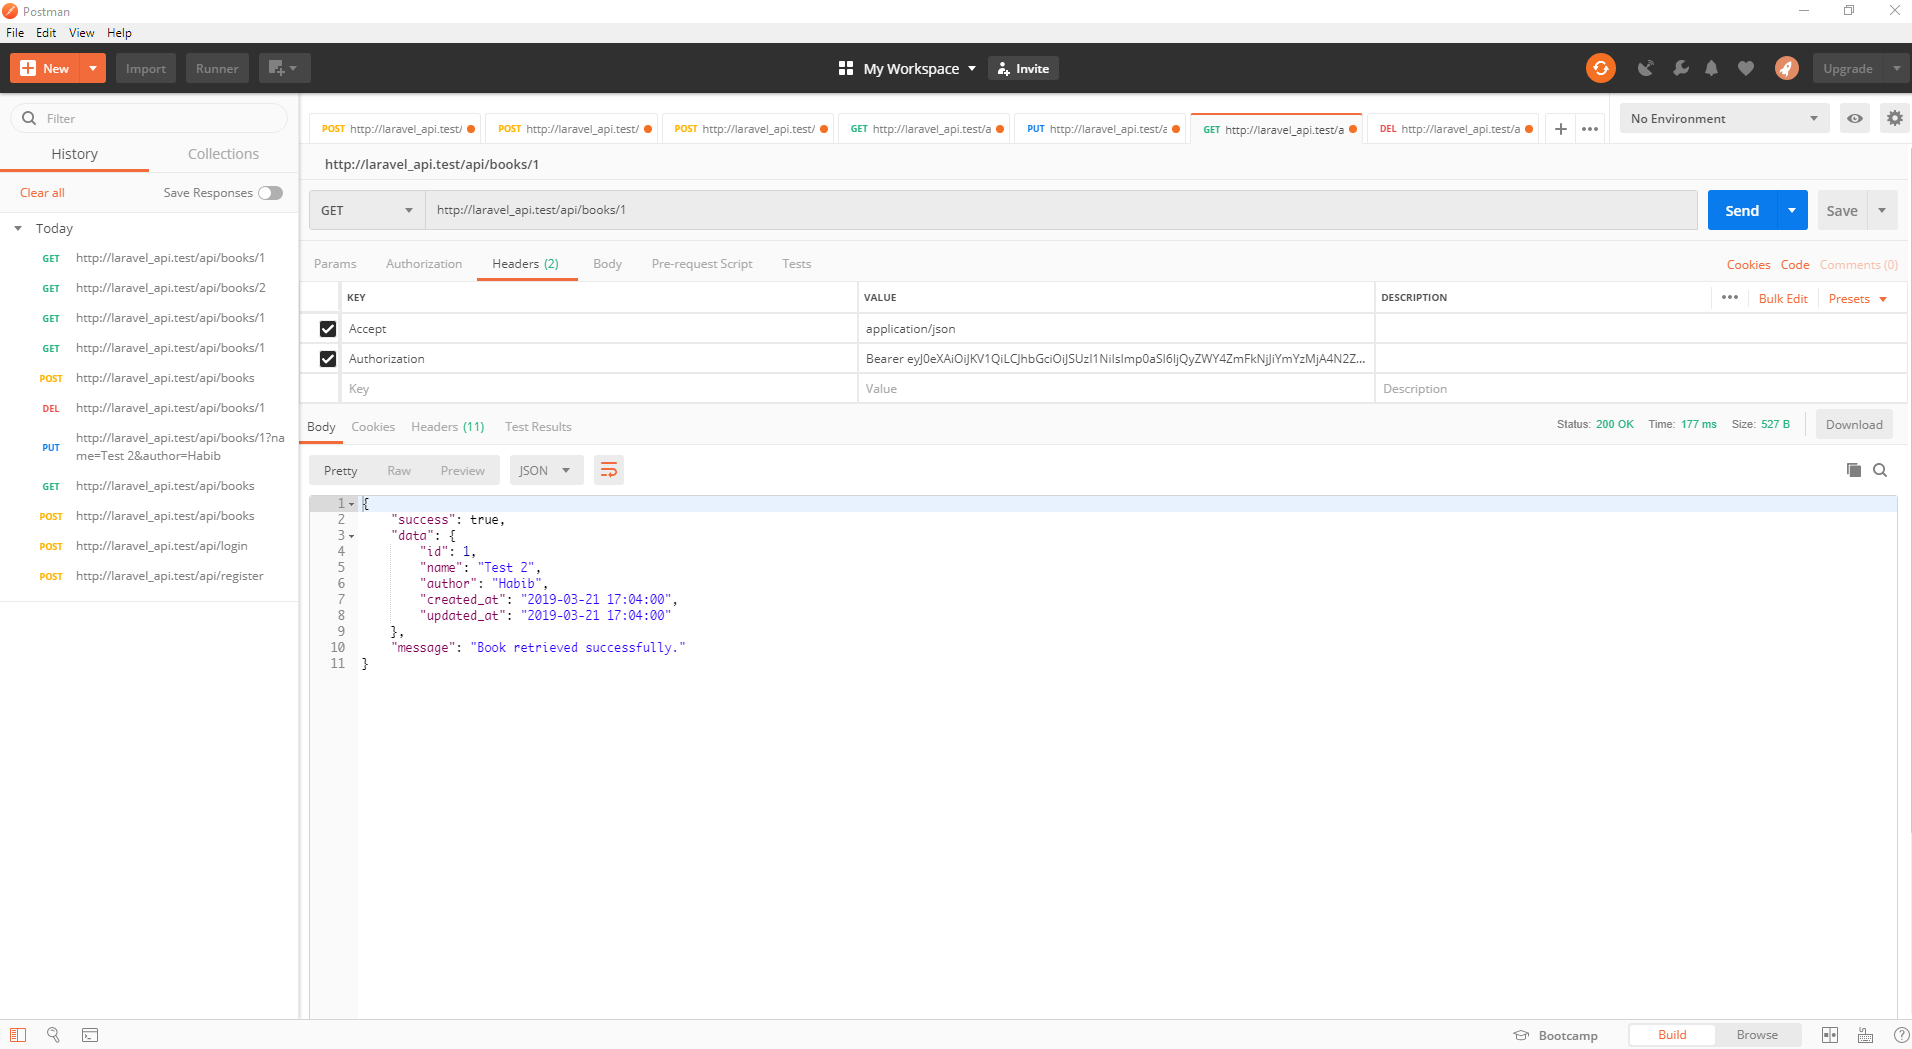Switch to Browse mode in status bar
1912x1049 pixels.
pyautogui.click(x=1757, y=1035)
